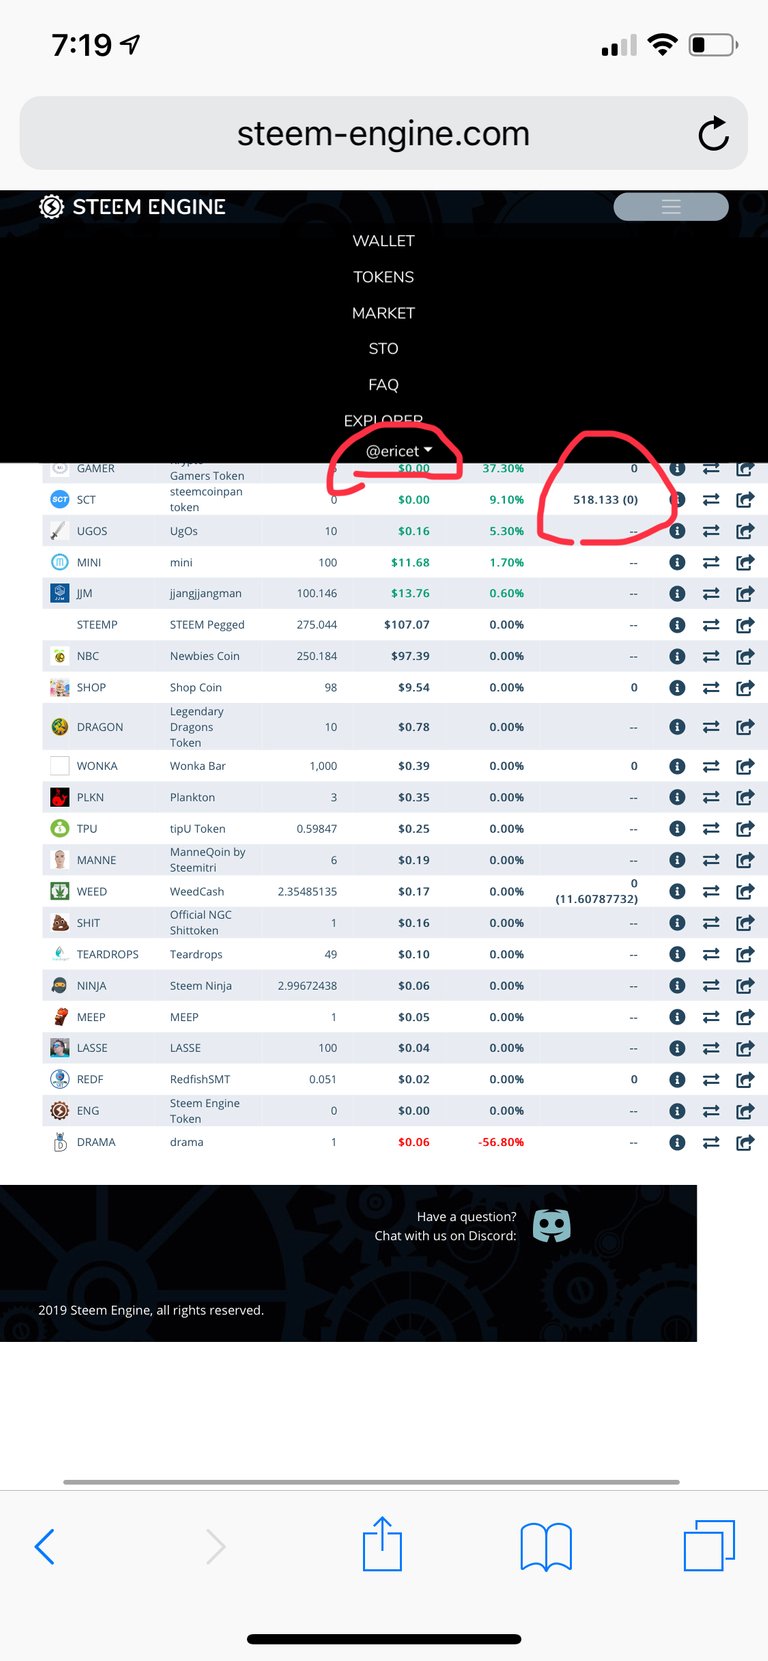Screen dimensions: 768x1661
Task: Select the 'Newbies Coin' token name
Action: [x=205, y=656]
